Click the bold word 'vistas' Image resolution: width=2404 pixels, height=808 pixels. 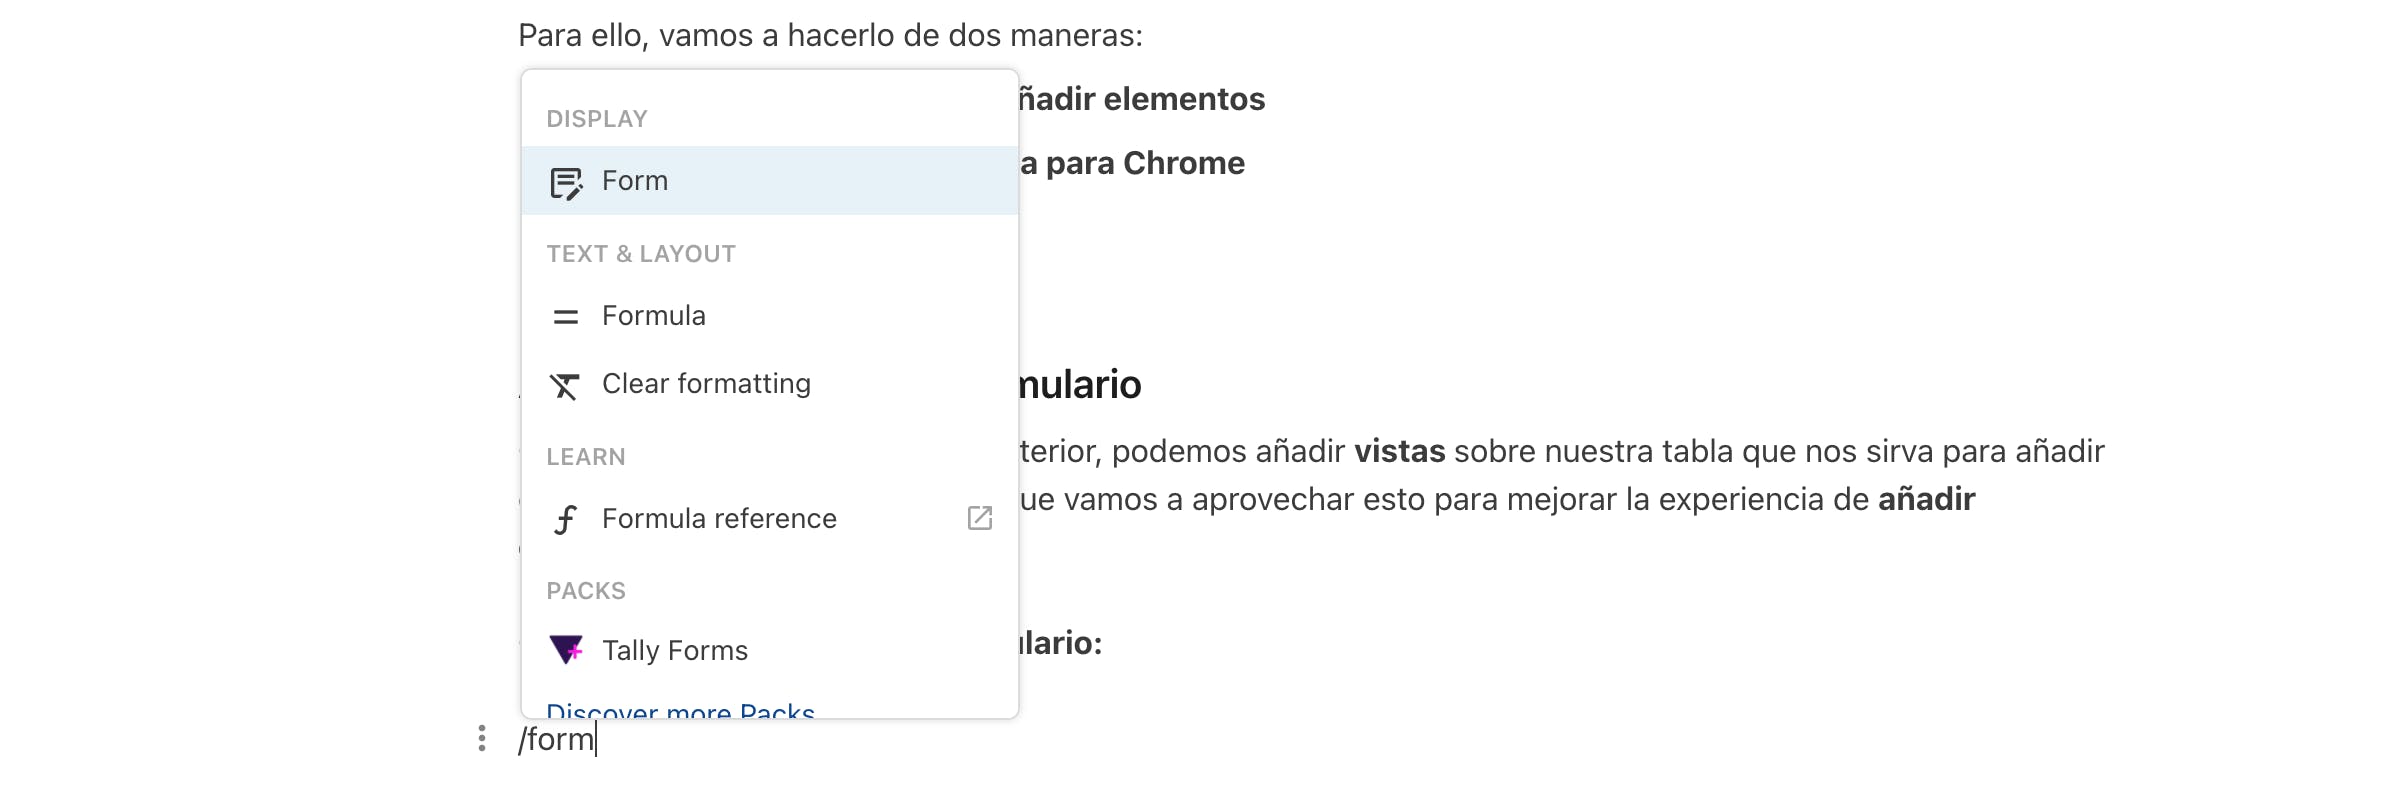(1399, 452)
